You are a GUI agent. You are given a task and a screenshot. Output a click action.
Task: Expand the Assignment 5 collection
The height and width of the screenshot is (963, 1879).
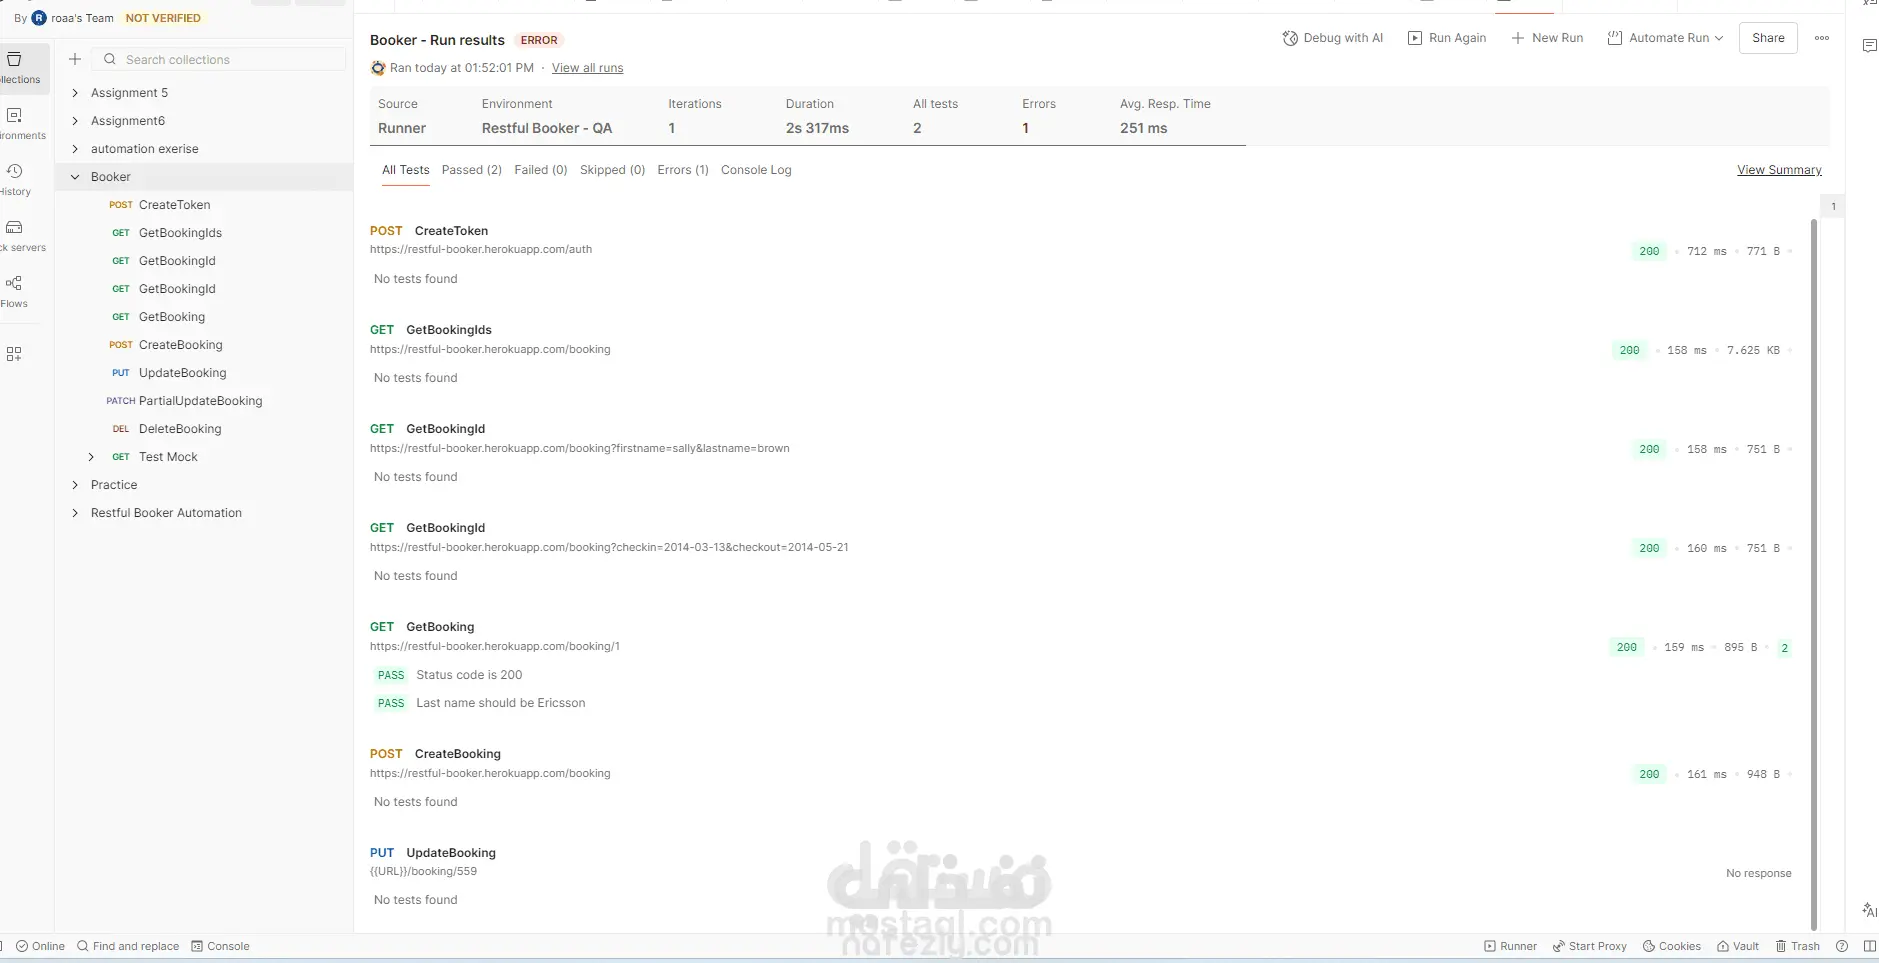pyautogui.click(x=75, y=93)
